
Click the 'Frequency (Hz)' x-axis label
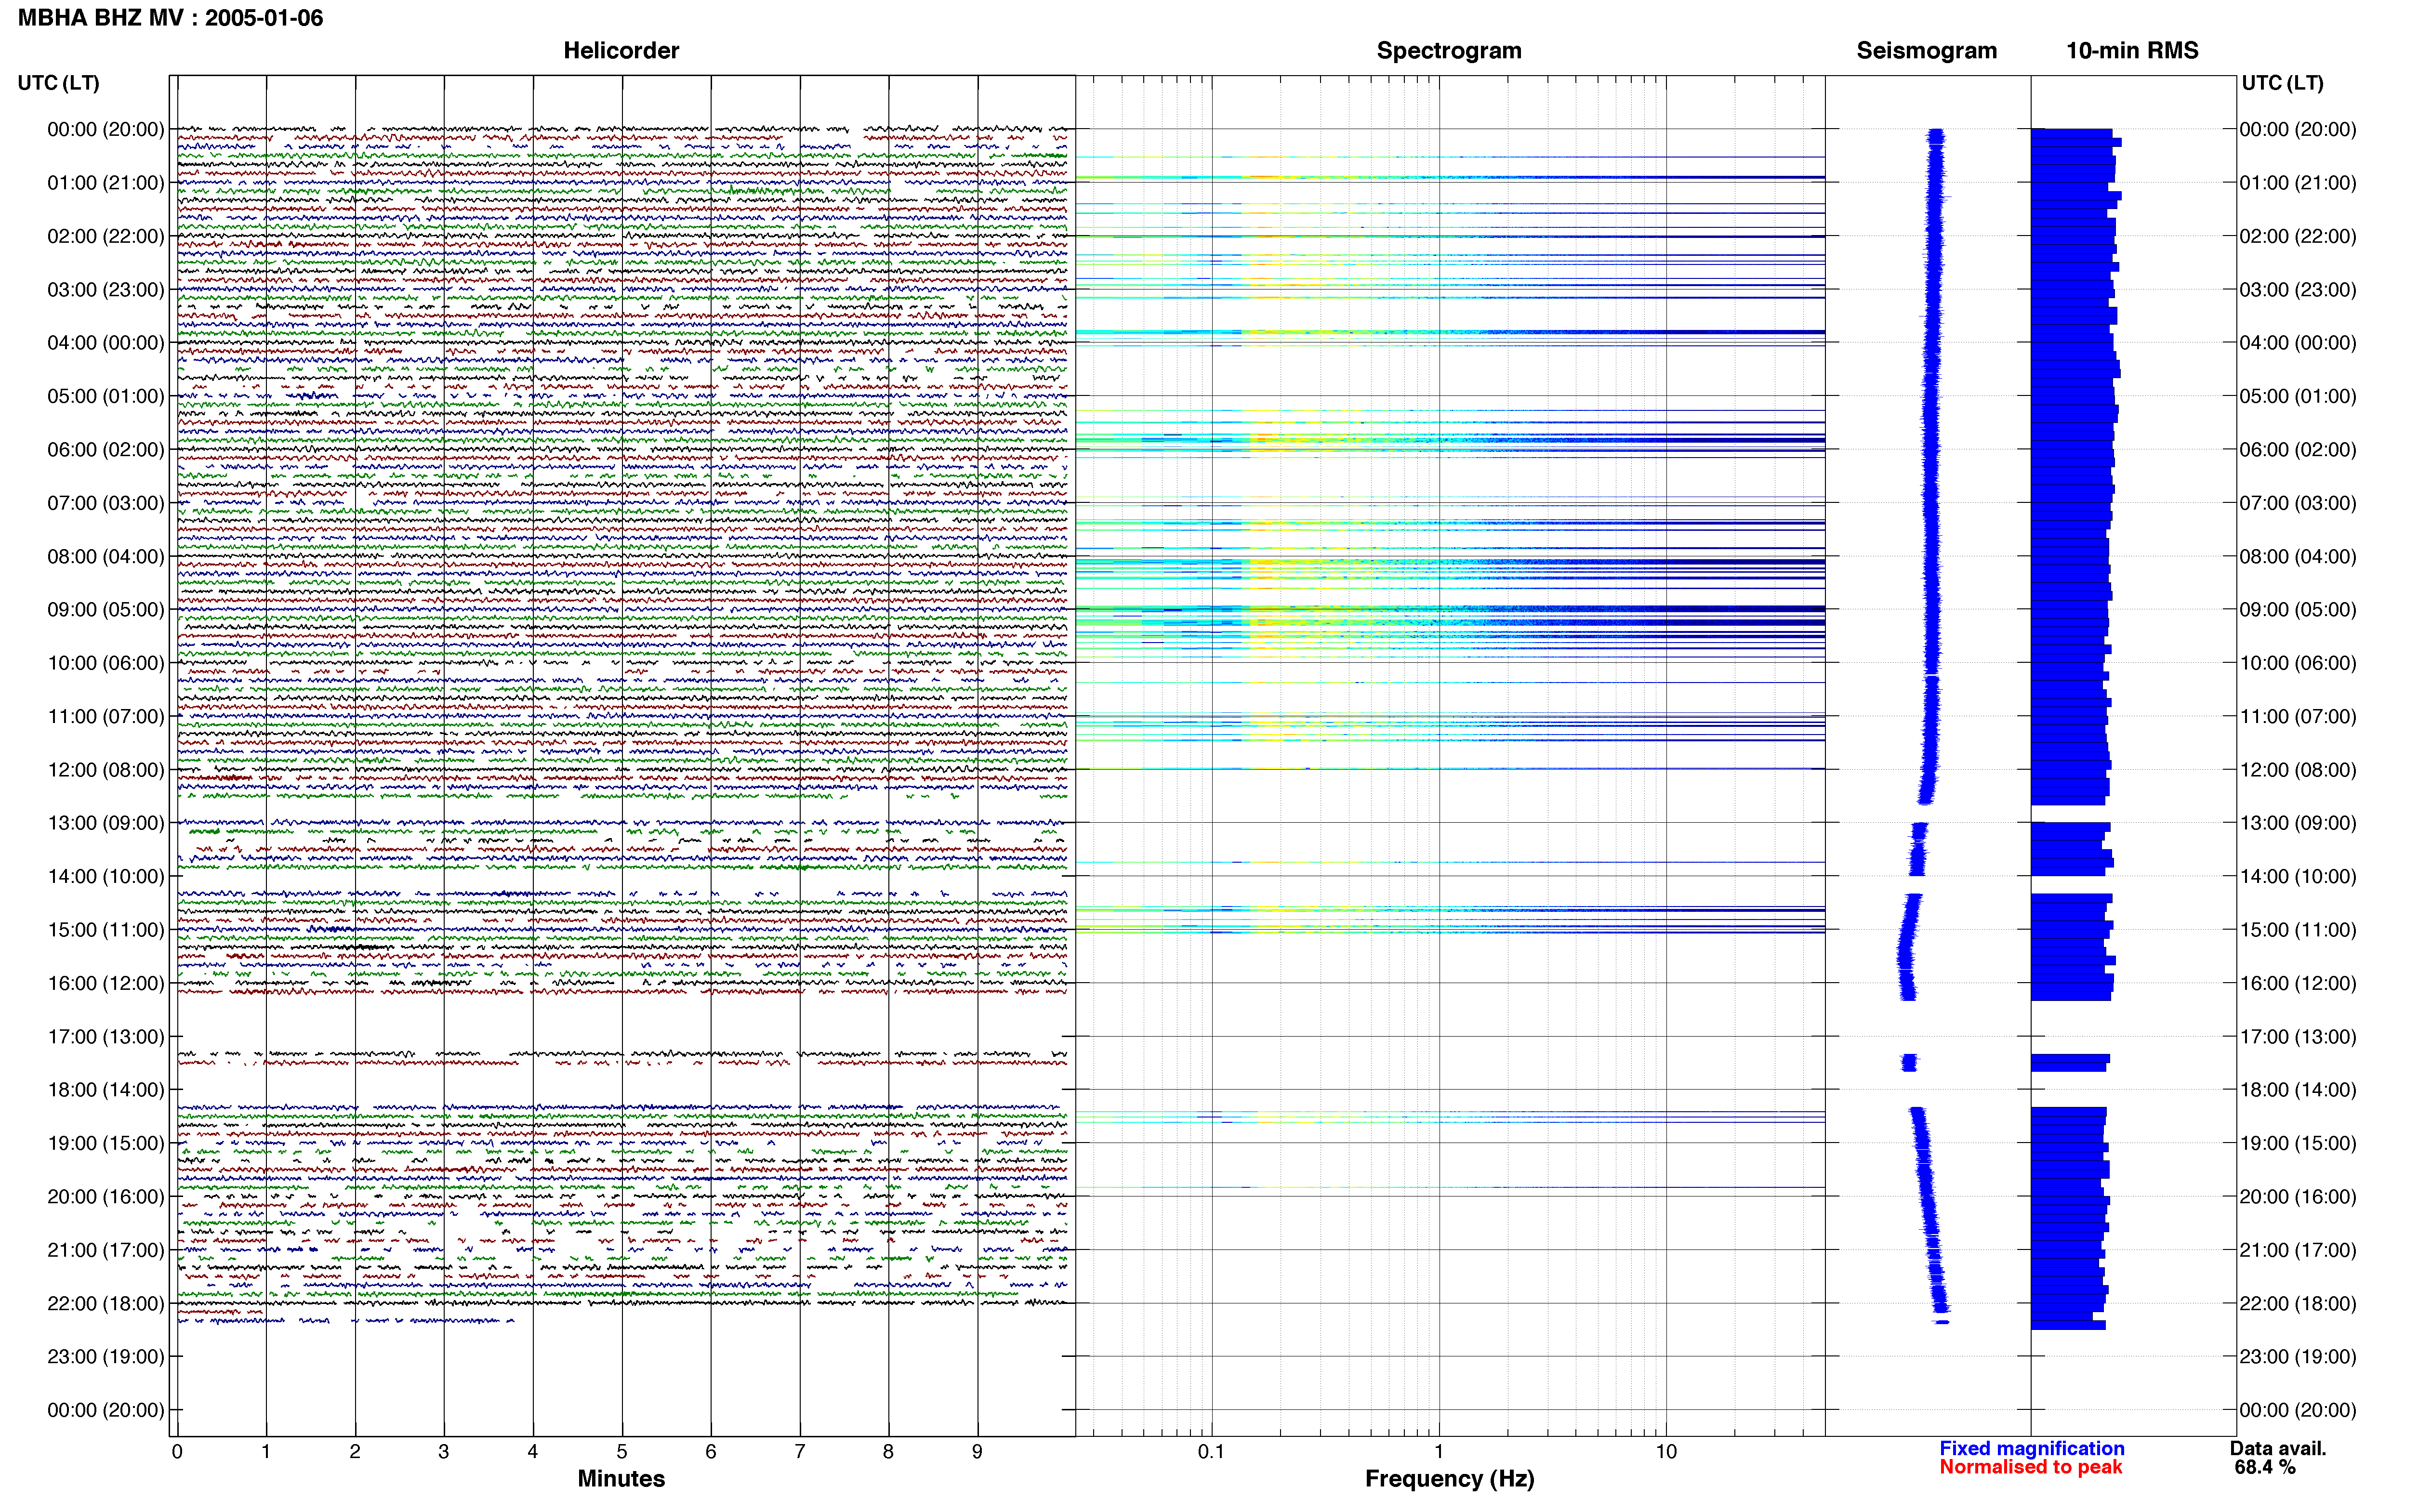1449,1479
